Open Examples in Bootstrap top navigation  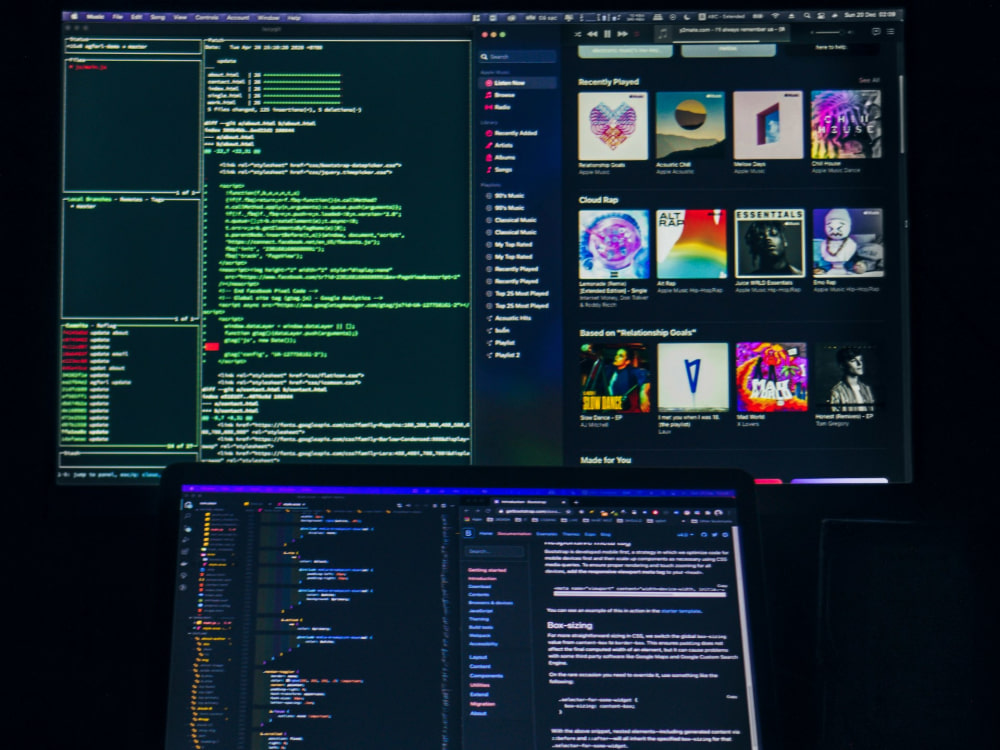point(547,534)
